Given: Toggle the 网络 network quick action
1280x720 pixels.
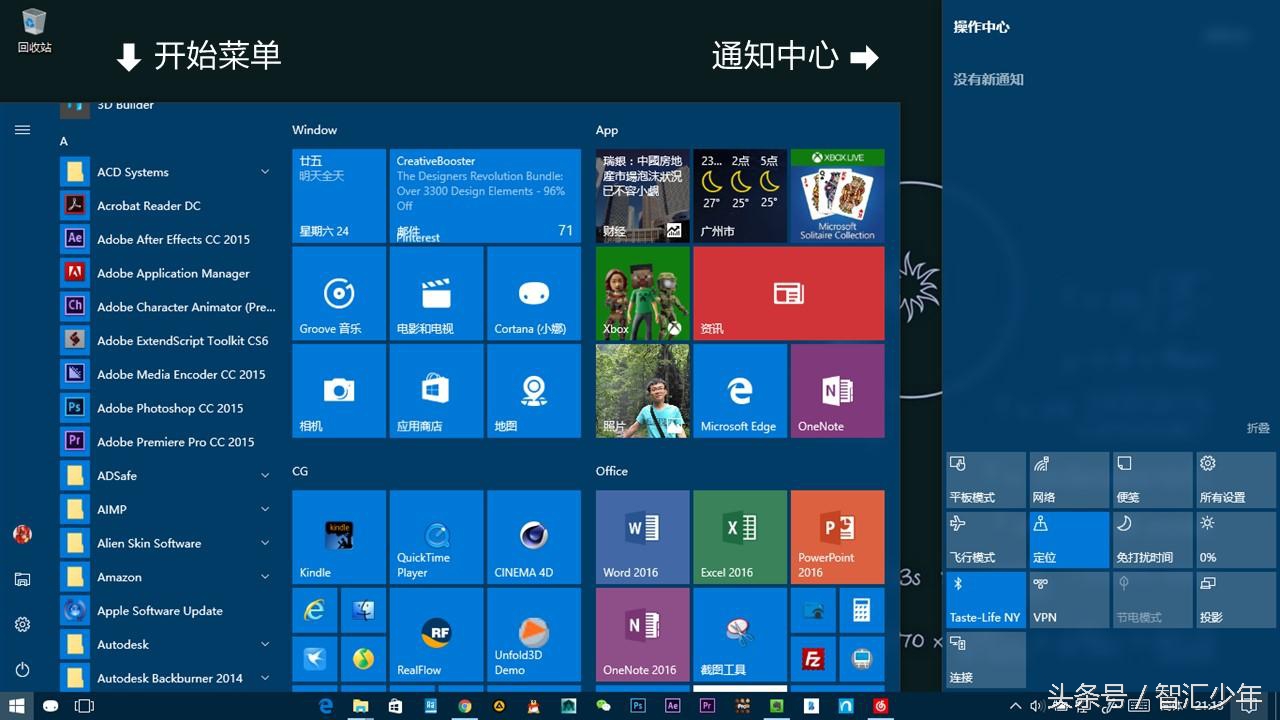Looking at the screenshot, I should (x=1069, y=480).
